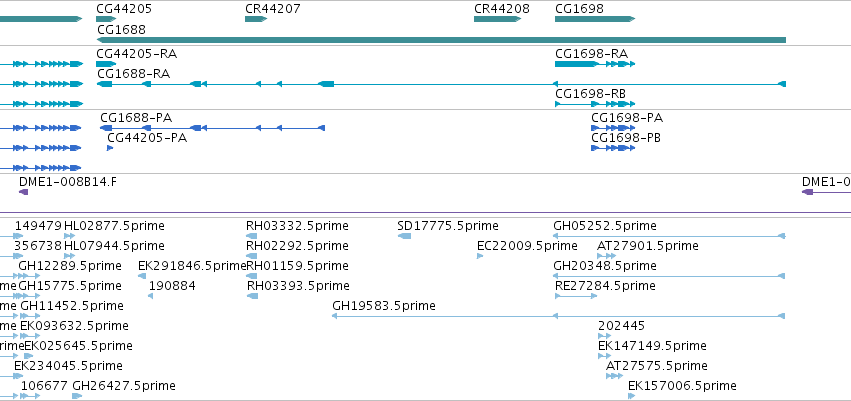Select the RE27284.5prime EST feature
The image size is (851, 401).
pos(576,296)
